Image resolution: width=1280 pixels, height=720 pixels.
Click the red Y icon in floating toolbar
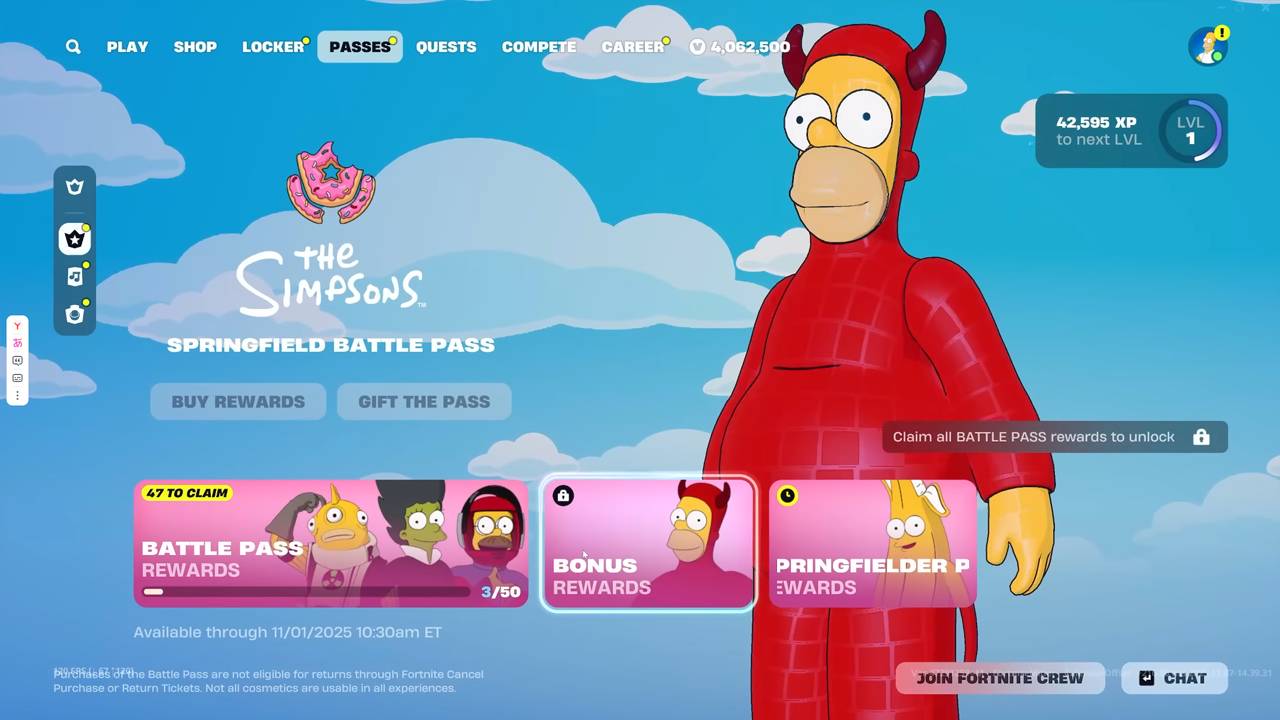point(17,326)
